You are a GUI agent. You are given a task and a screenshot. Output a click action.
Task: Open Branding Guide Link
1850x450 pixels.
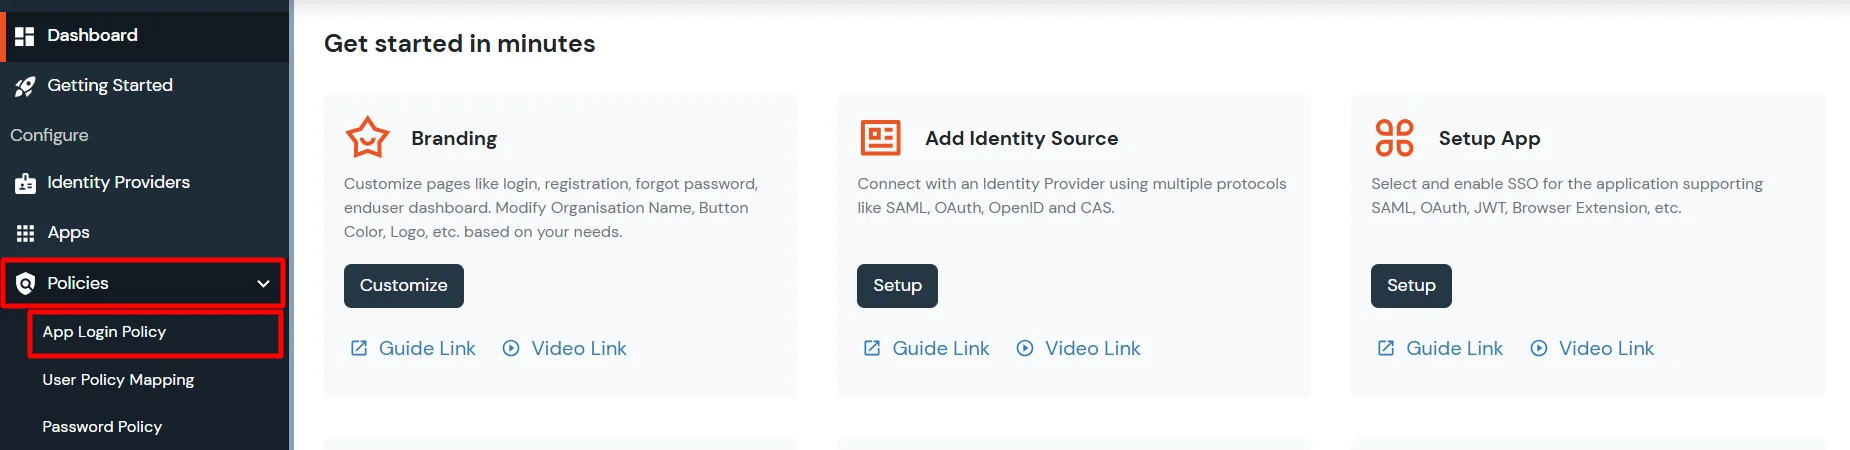coord(427,348)
